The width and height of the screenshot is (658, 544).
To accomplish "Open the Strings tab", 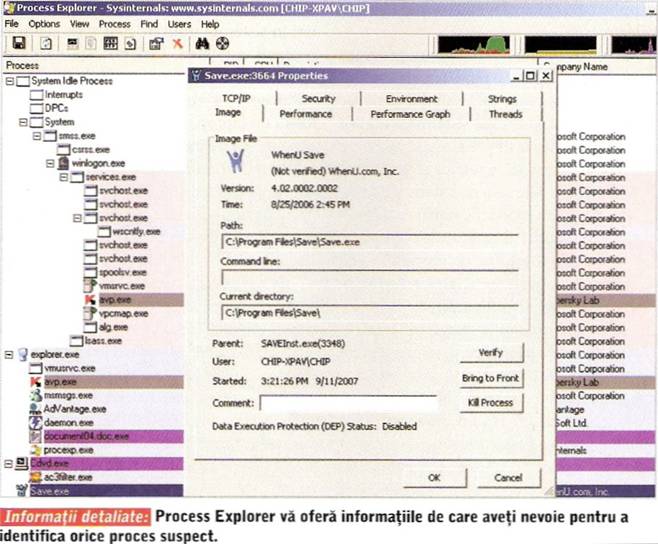I will (502, 99).
